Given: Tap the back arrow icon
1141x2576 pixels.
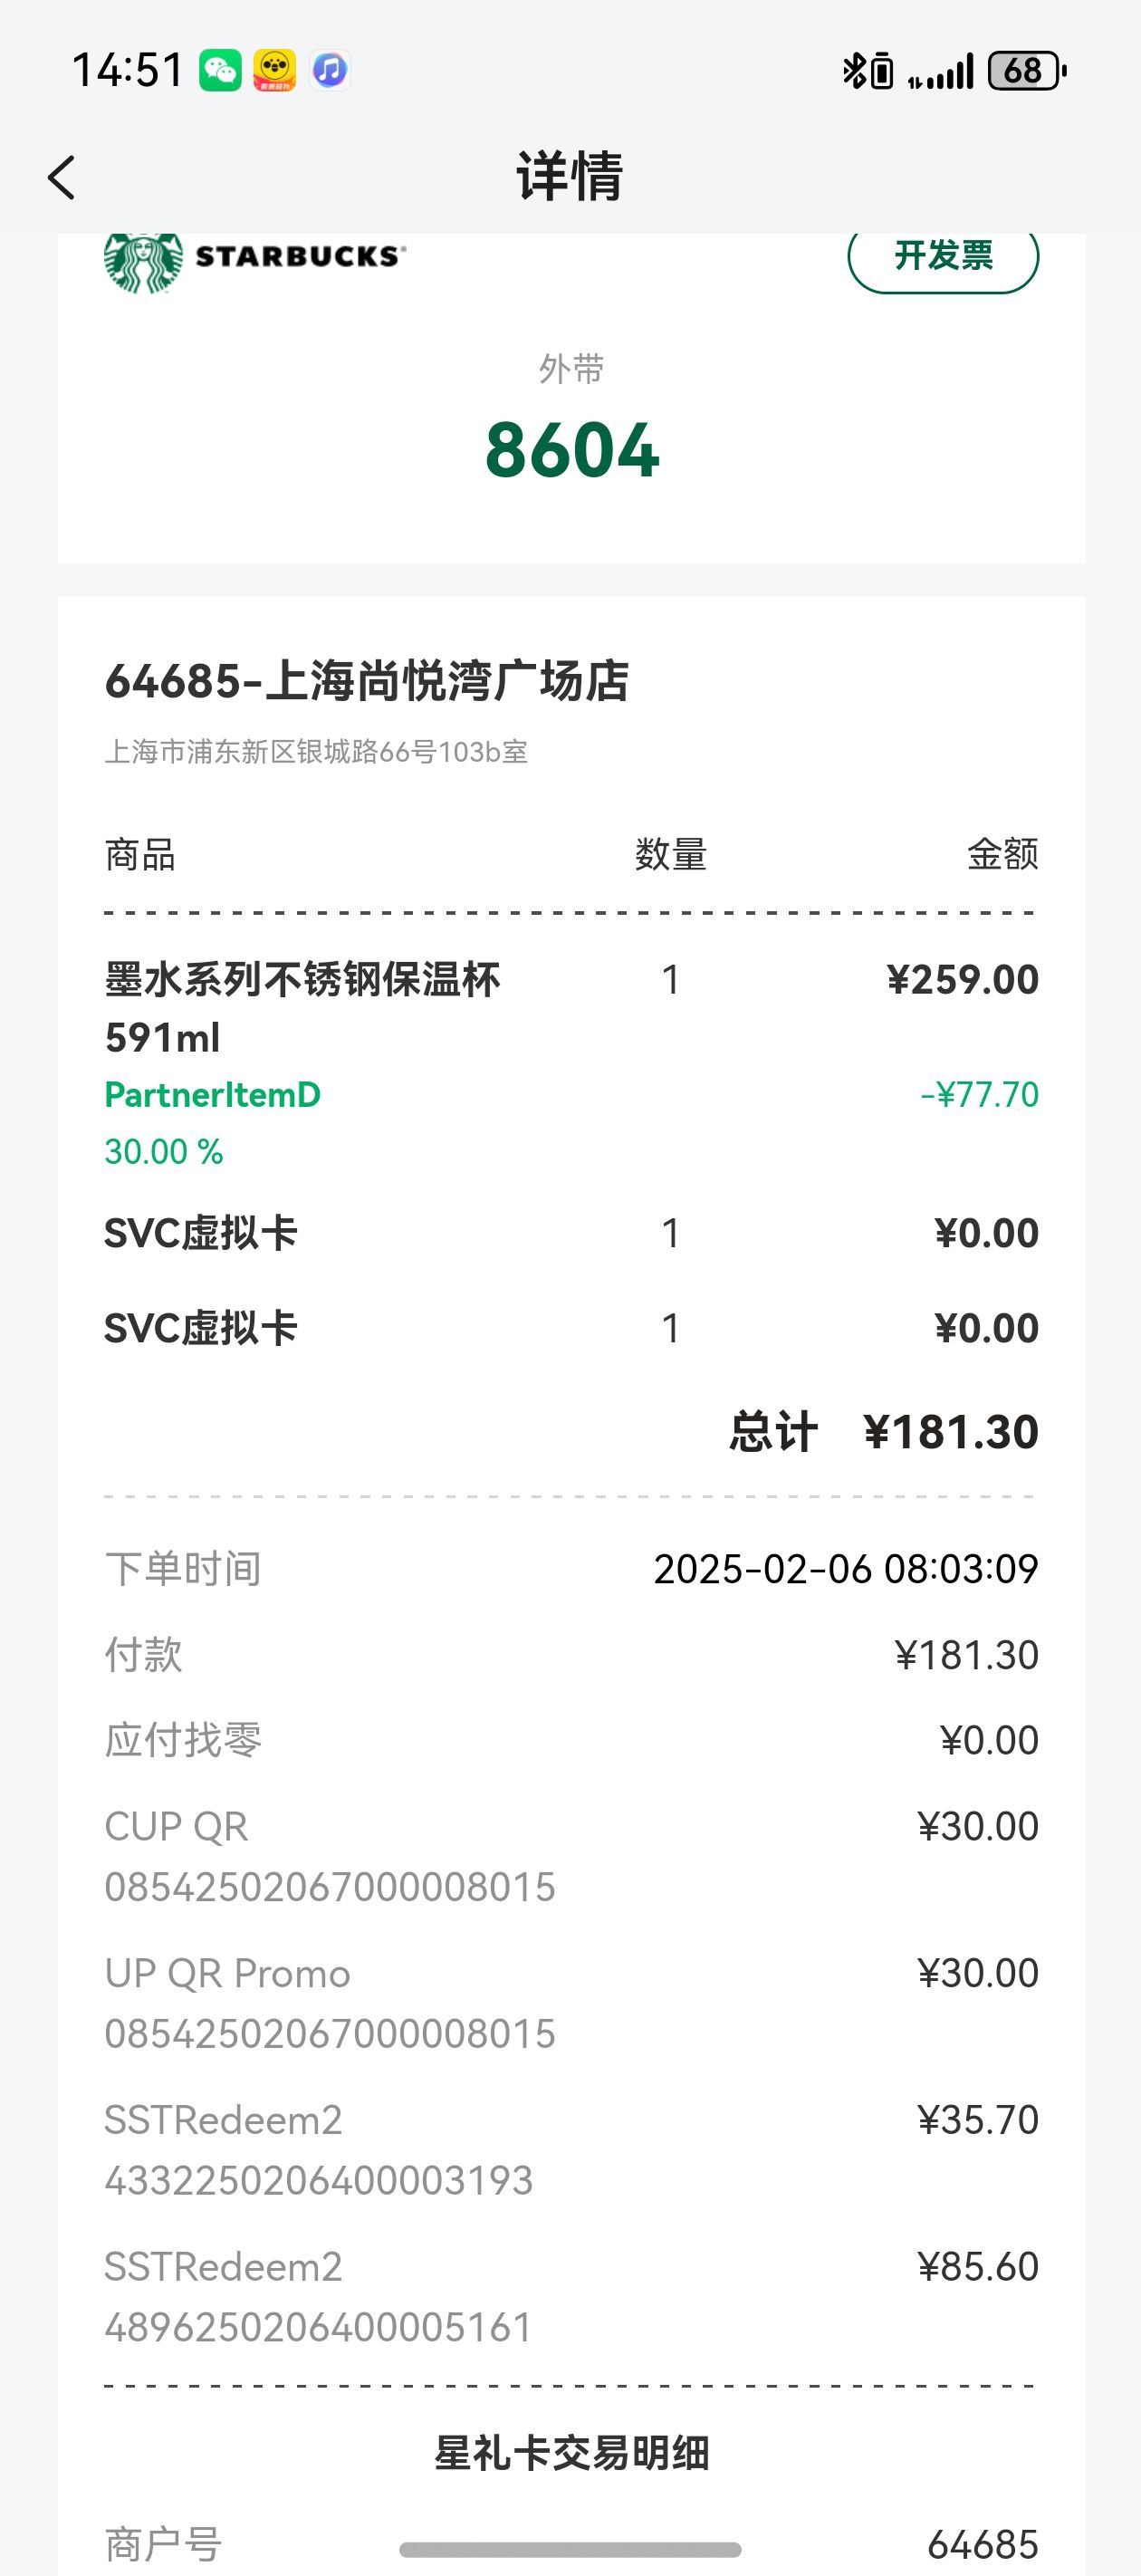Looking at the screenshot, I should click(x=62, y=178).
